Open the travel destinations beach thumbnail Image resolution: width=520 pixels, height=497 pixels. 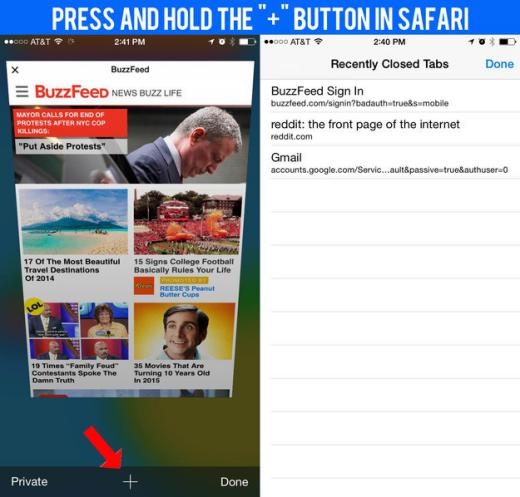click(74, 222)
